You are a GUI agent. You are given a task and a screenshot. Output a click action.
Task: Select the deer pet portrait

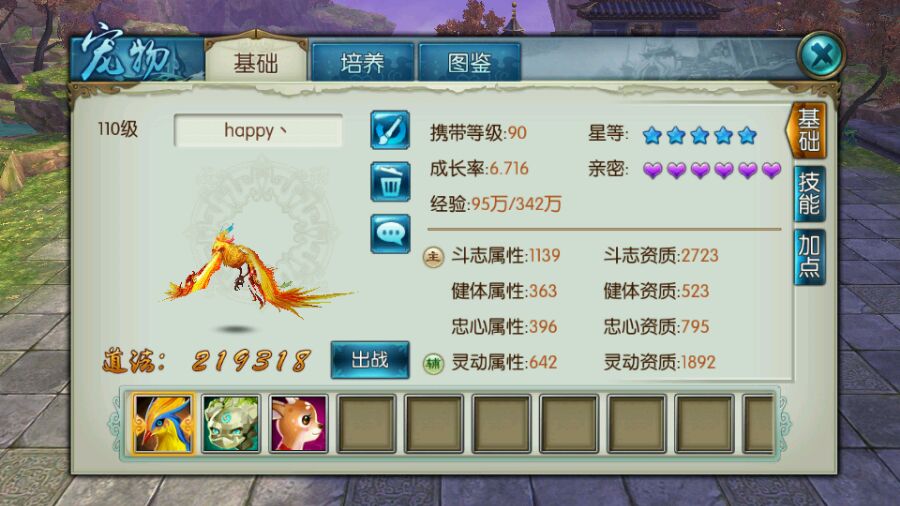[x=298, y=423]
